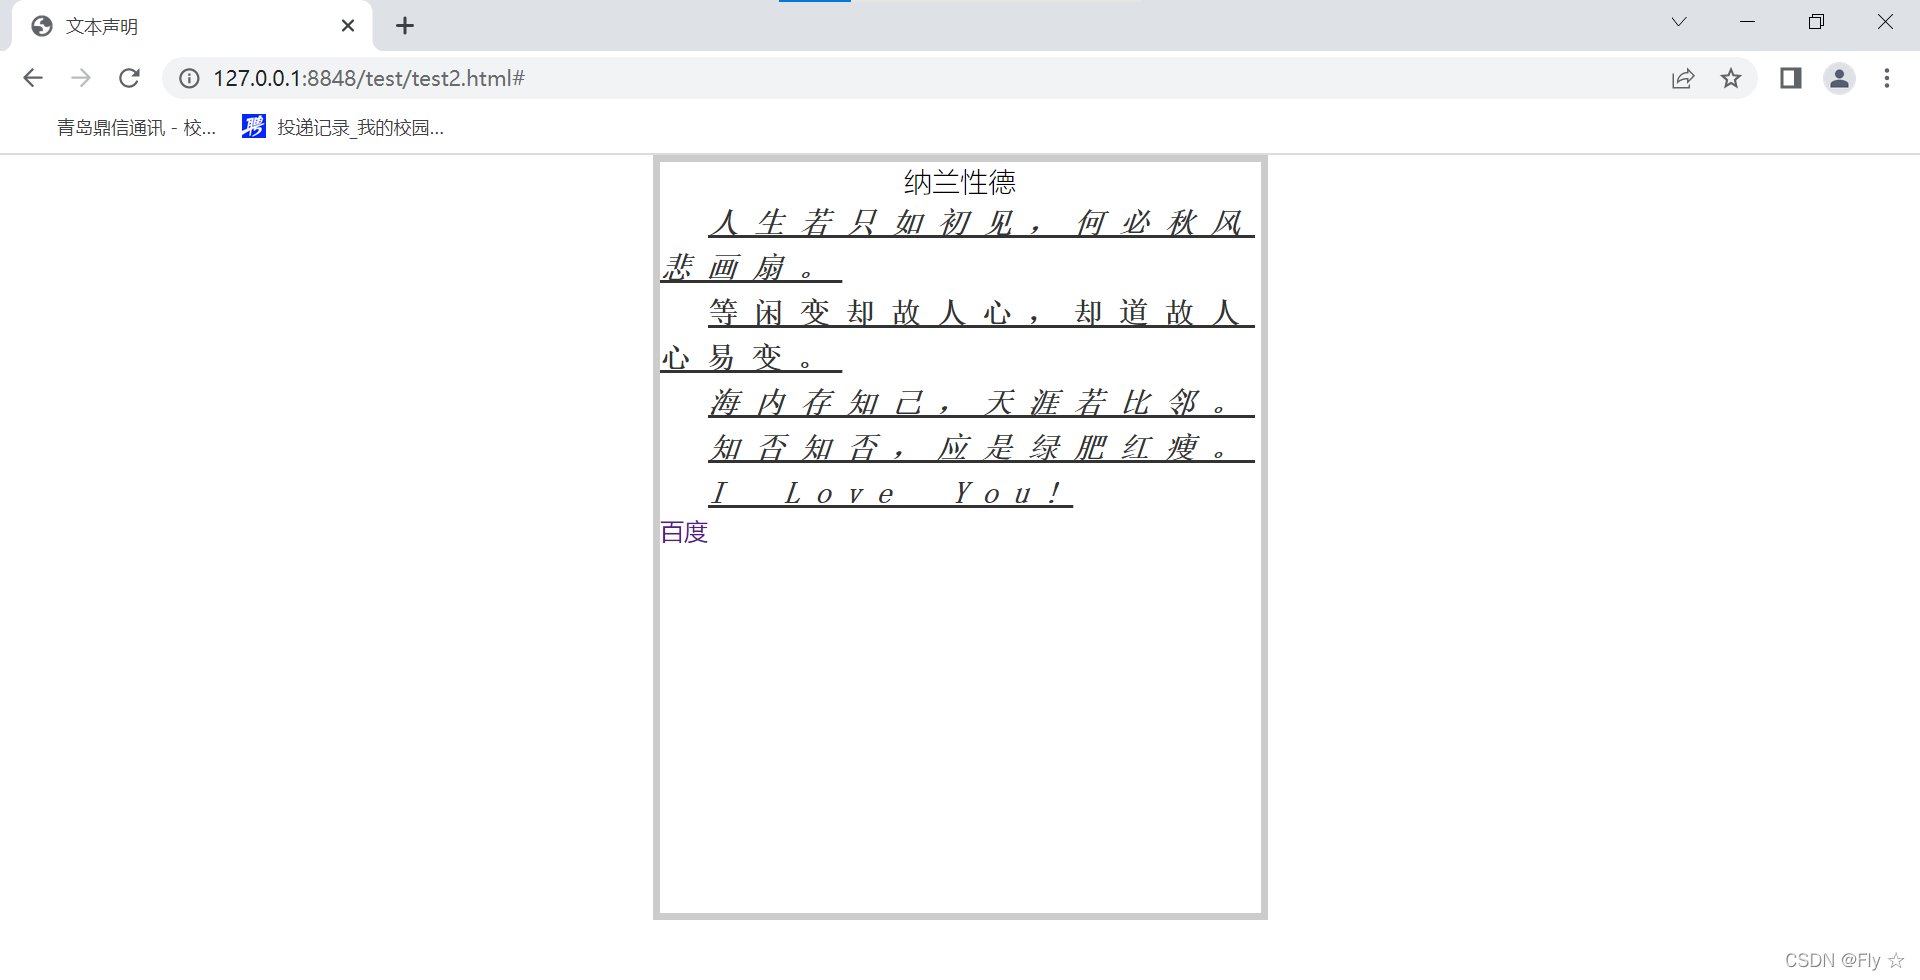Image resolution: width=1920 pixels, height=980 pixels.
Task: Open the browser side panel
Action: 1791,78
